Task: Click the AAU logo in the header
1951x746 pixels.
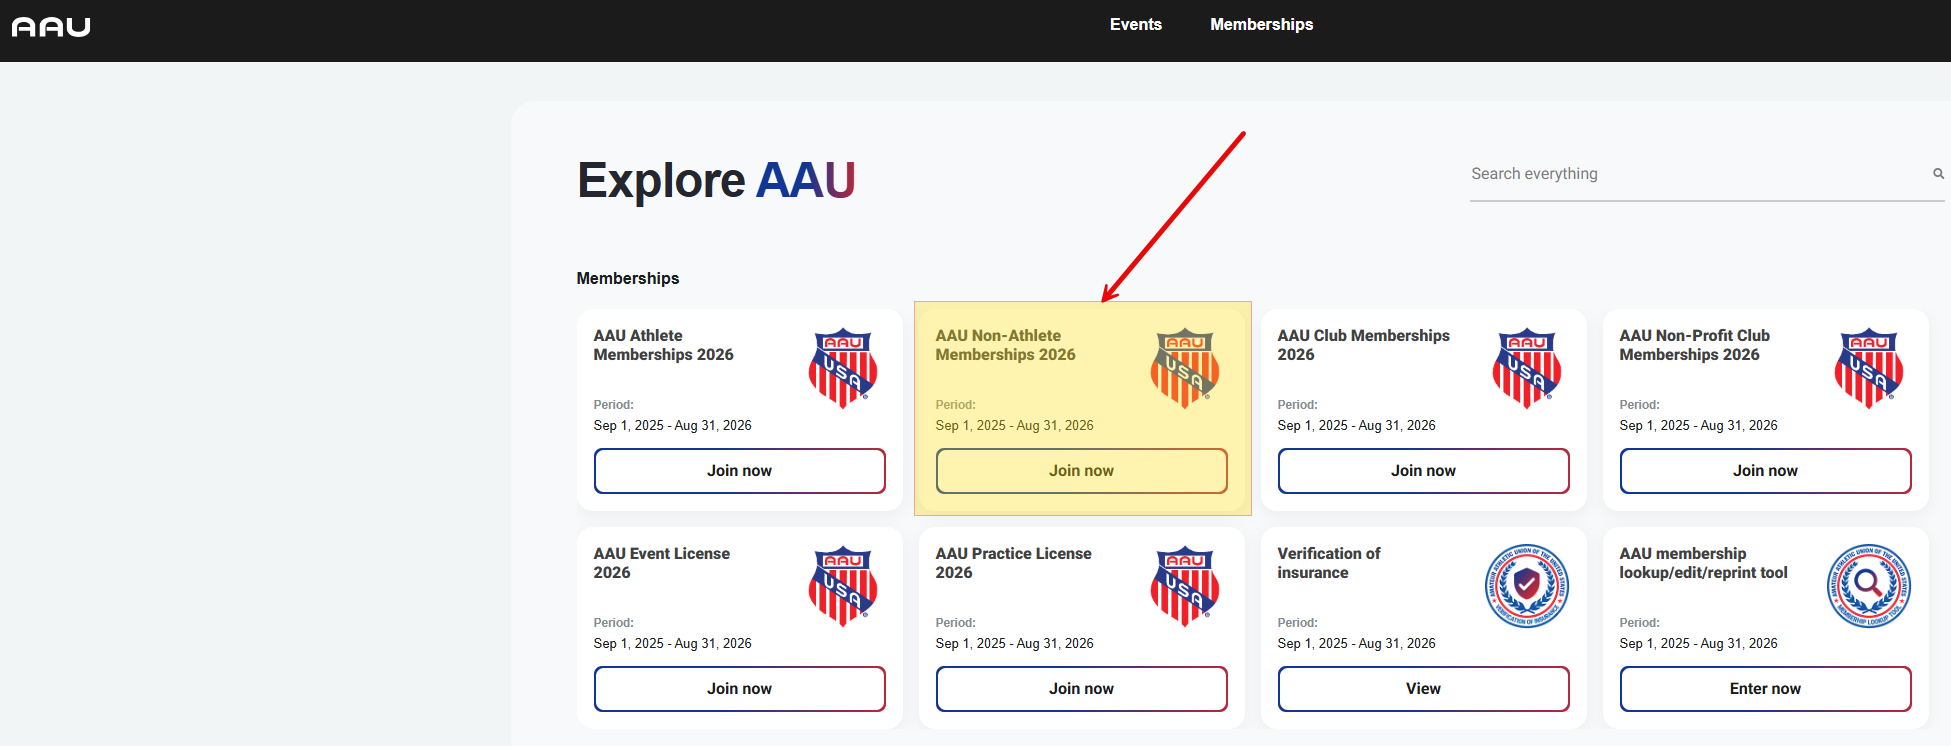Action: click(x=51, y=27)
